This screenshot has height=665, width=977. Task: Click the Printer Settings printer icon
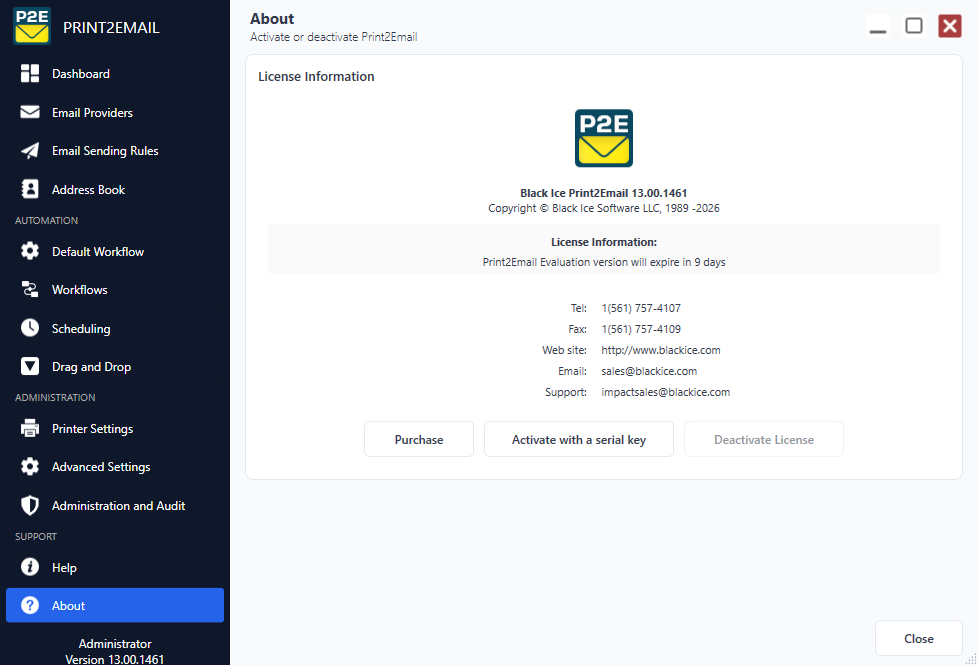[x=30, y=428]
